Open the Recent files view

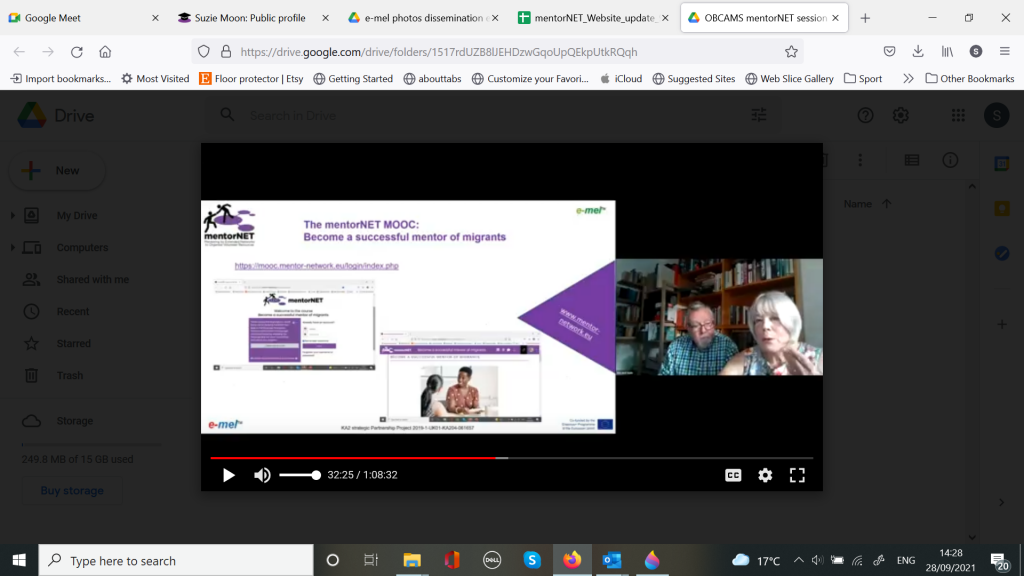tap(72, 311)
